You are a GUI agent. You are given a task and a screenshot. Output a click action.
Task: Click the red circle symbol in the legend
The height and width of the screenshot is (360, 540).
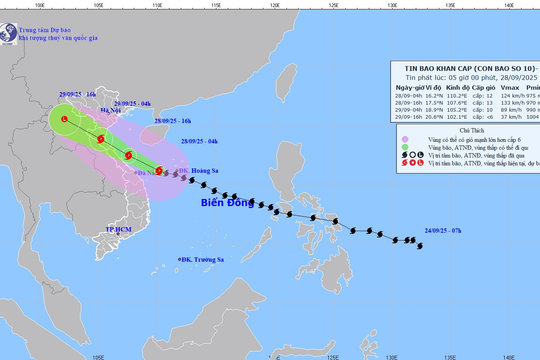(x=413, y=163)
